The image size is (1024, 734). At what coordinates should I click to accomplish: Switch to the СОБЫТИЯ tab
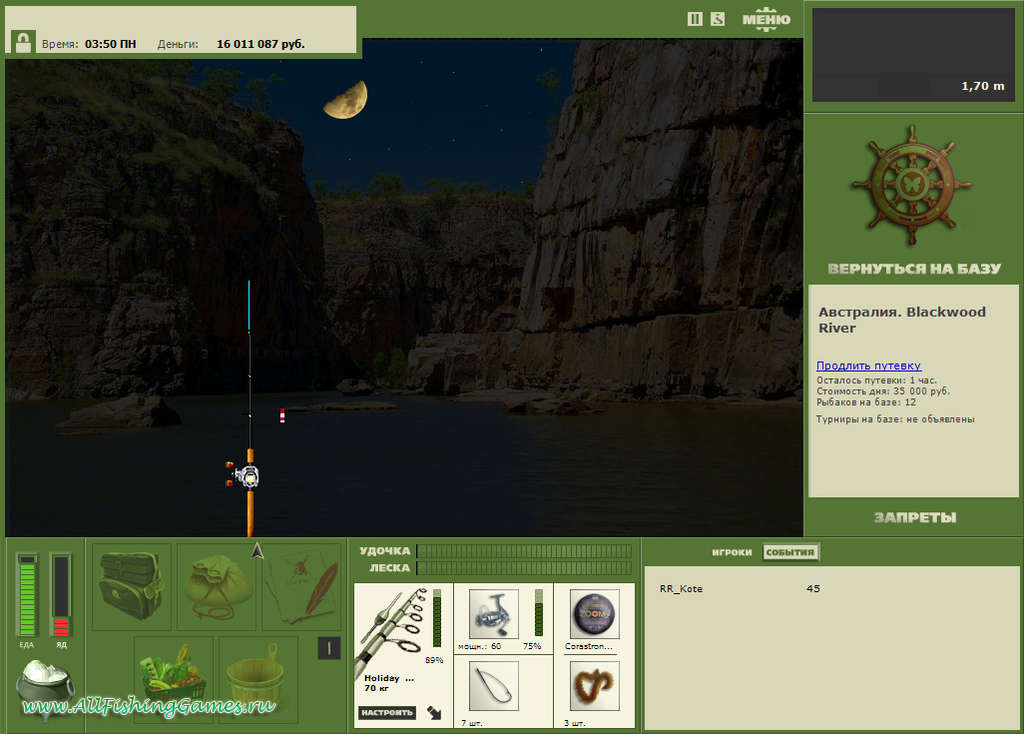(x=790, y=552)
